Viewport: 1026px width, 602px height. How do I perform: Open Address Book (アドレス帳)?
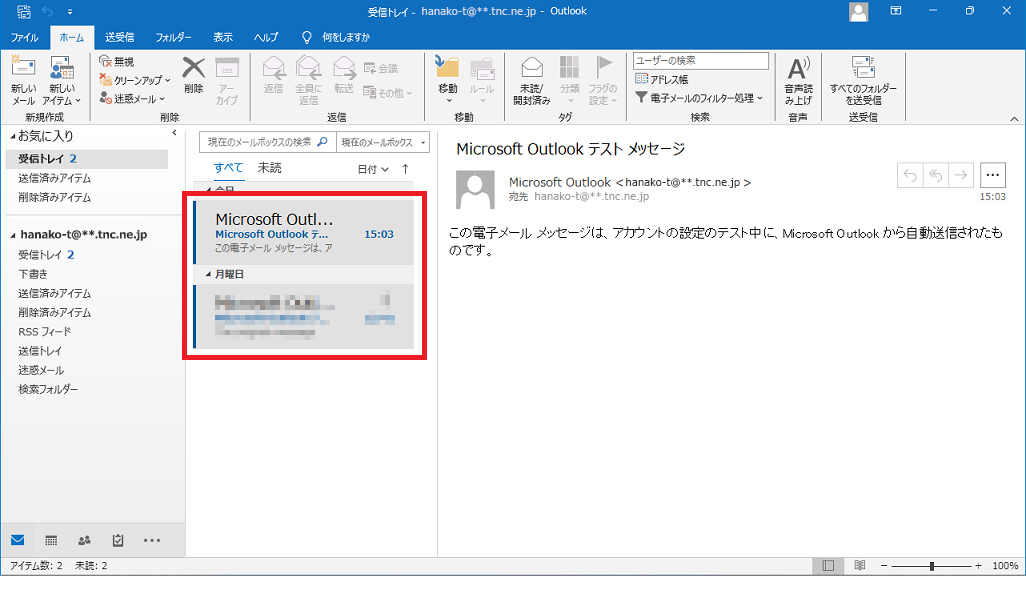662,79
